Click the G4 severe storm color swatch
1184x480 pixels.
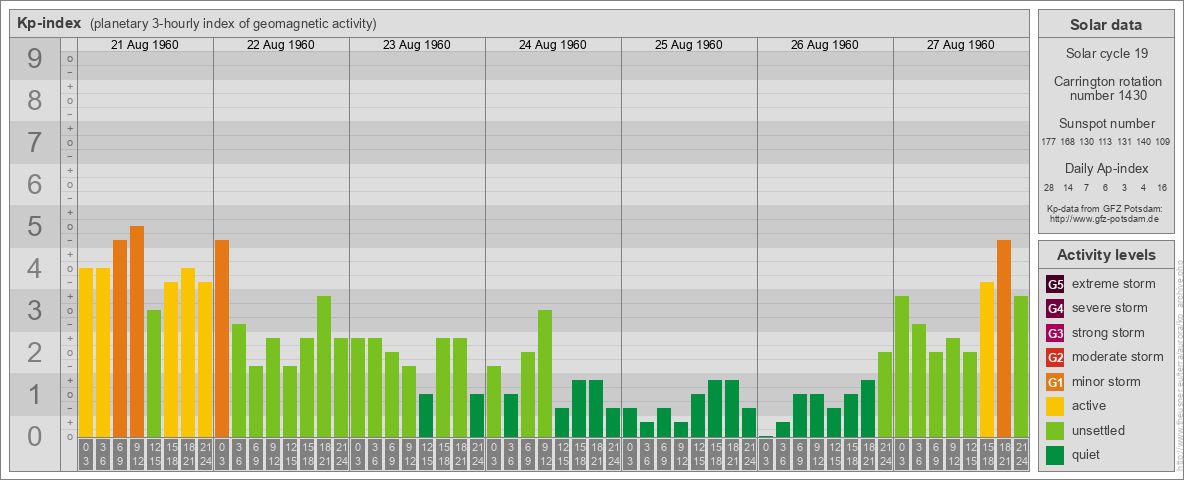click(x=1055, y=309)
